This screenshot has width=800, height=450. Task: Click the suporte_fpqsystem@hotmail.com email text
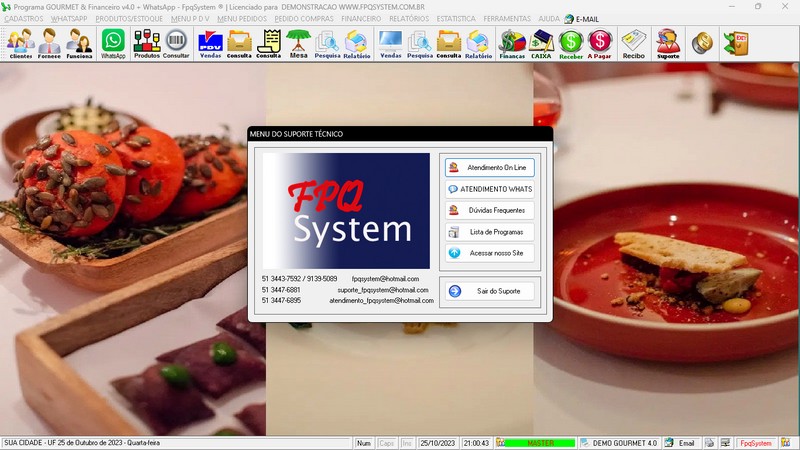pos(383,290)
